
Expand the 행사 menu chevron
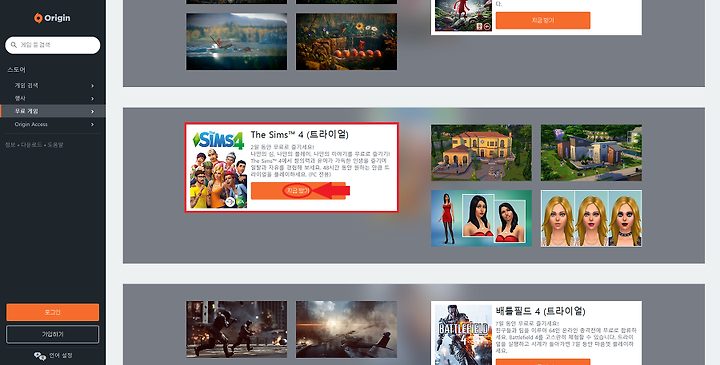tap(92, 99)
